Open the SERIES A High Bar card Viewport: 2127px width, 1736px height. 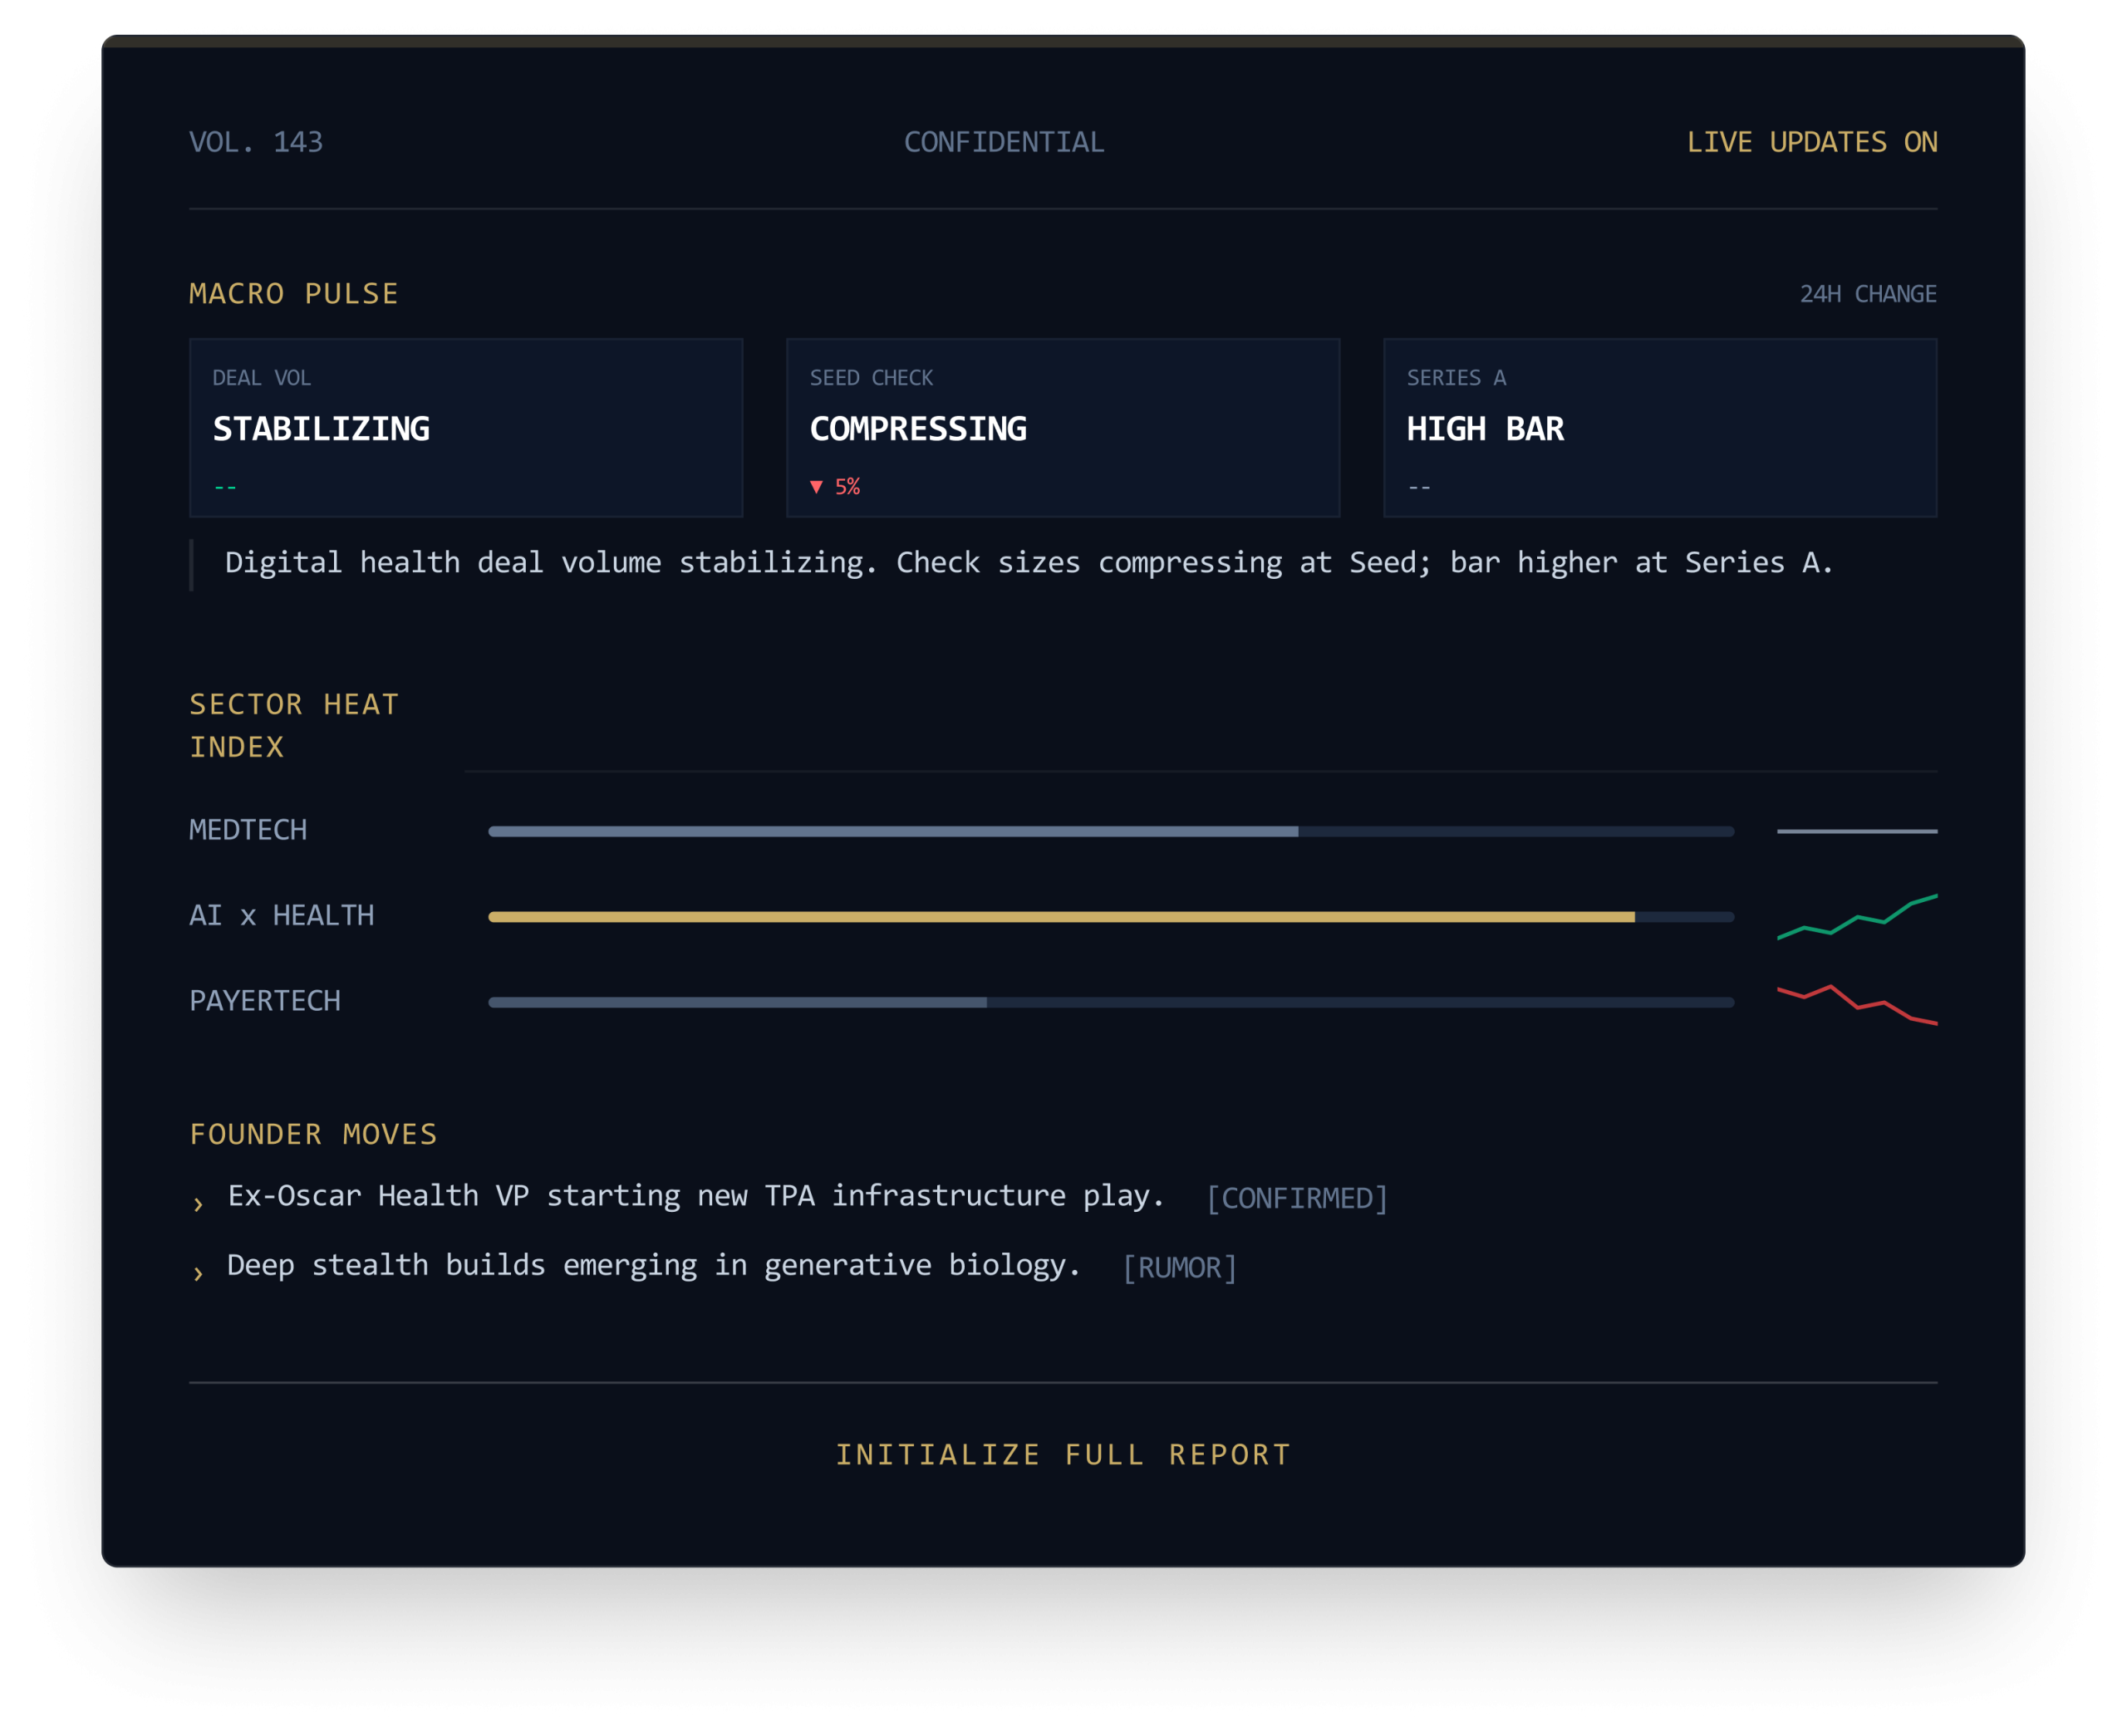tap(1660, 428)
